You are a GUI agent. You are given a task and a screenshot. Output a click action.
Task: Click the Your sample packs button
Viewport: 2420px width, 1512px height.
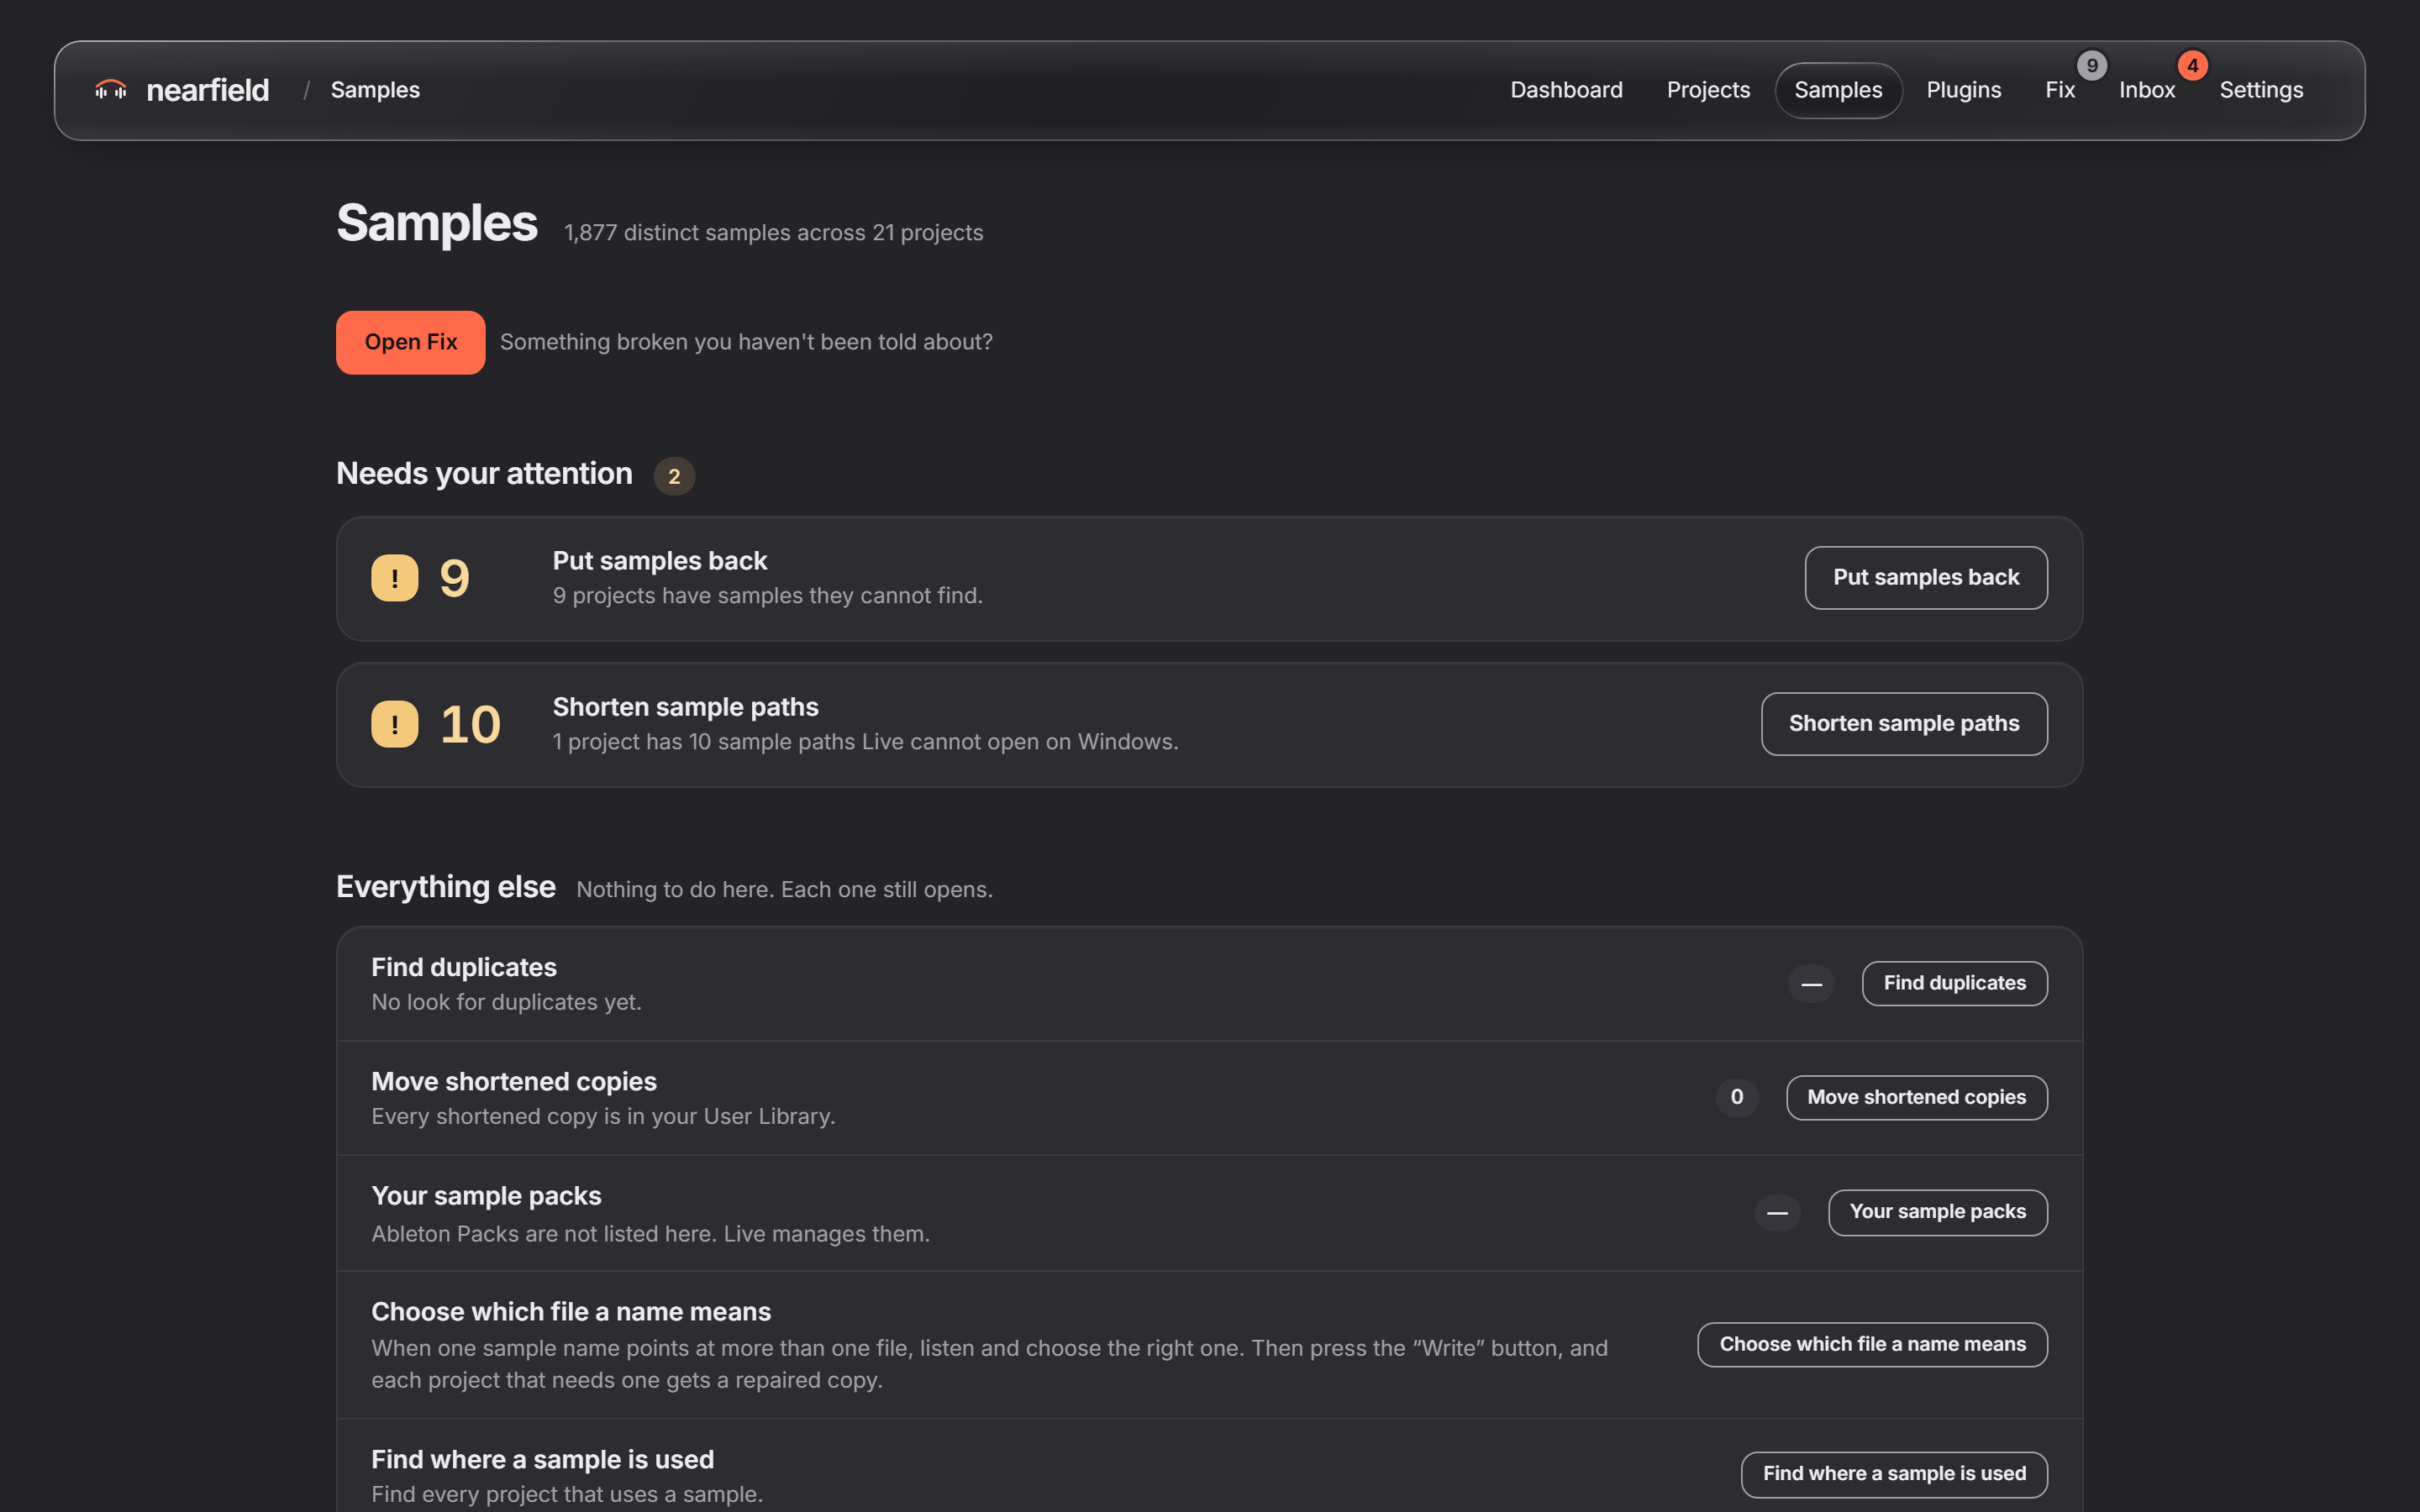pyautogui.click(x=1938, y=1212)
